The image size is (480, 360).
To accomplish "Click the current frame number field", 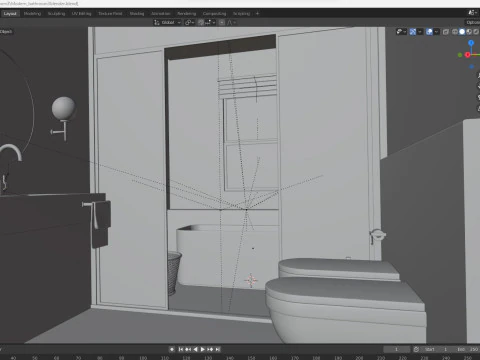I will (397, 349).
